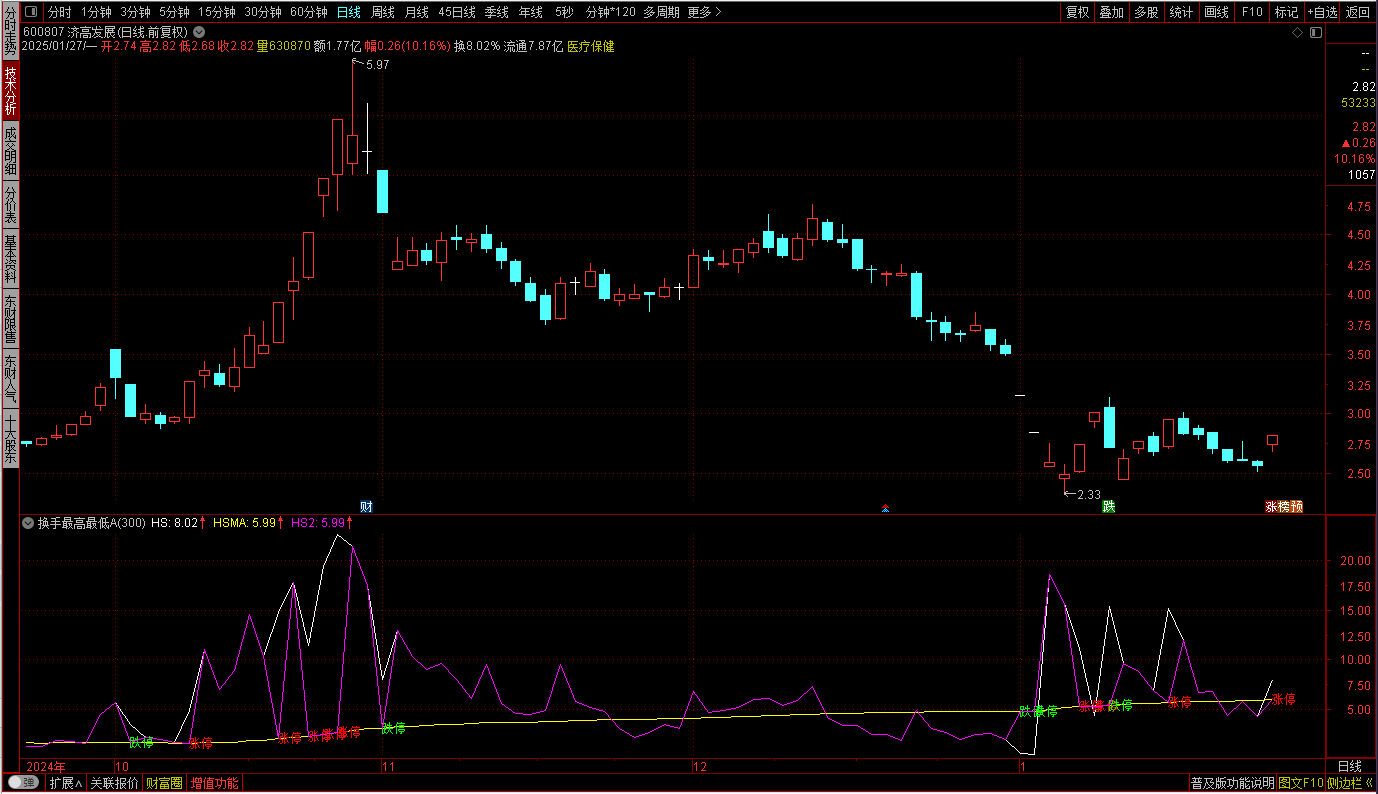Viewport: 1378px width, 794px height.
Task: Select the 5秒 period
Action: pos(564,12)
